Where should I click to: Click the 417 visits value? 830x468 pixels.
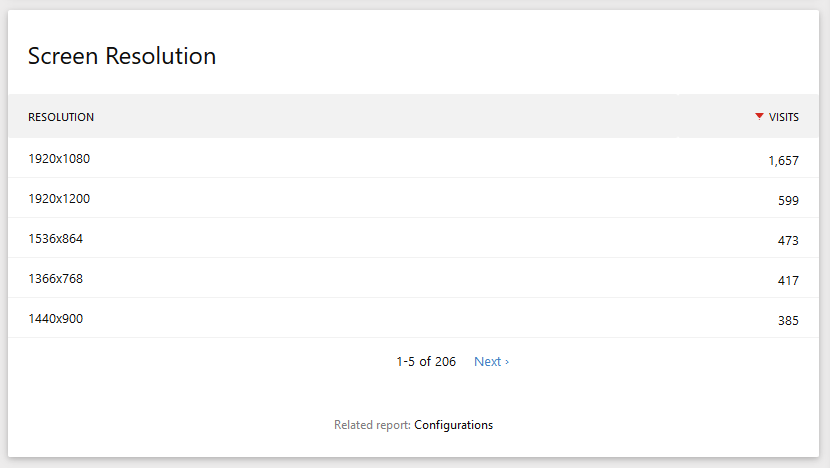tap(788, 281)
